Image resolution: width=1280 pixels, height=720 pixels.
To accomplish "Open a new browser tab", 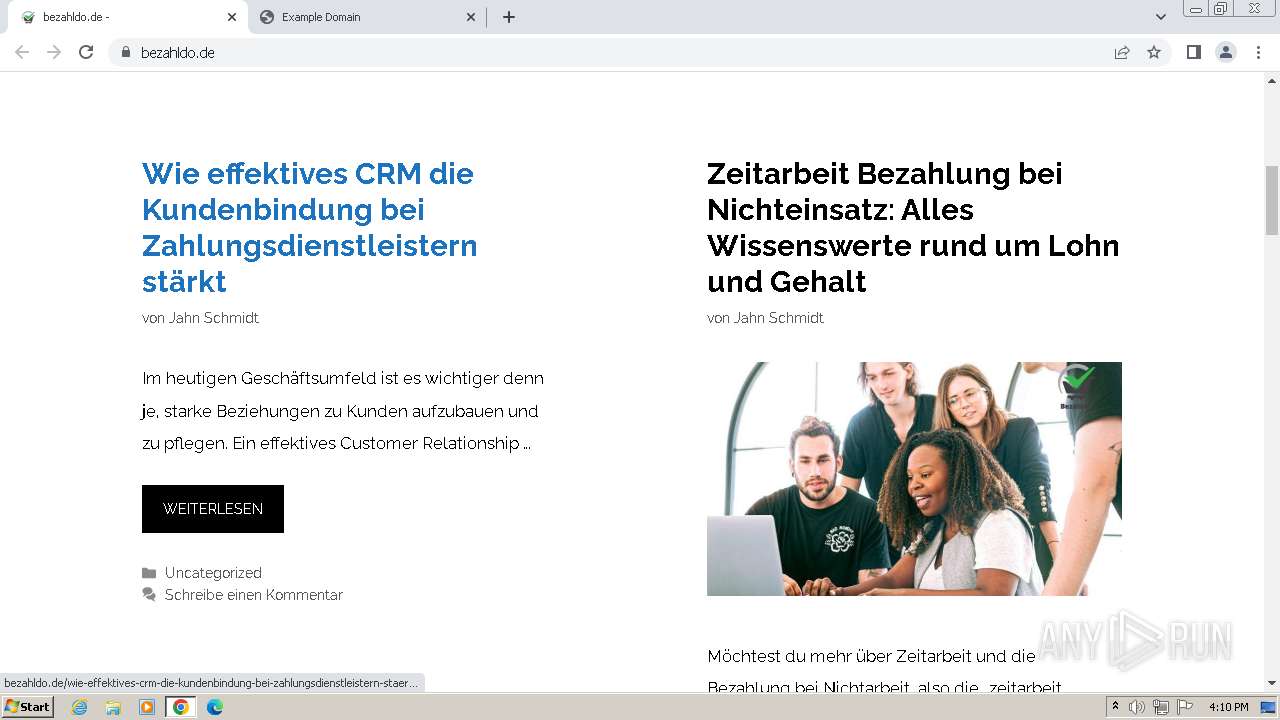I will click(509, 17).
